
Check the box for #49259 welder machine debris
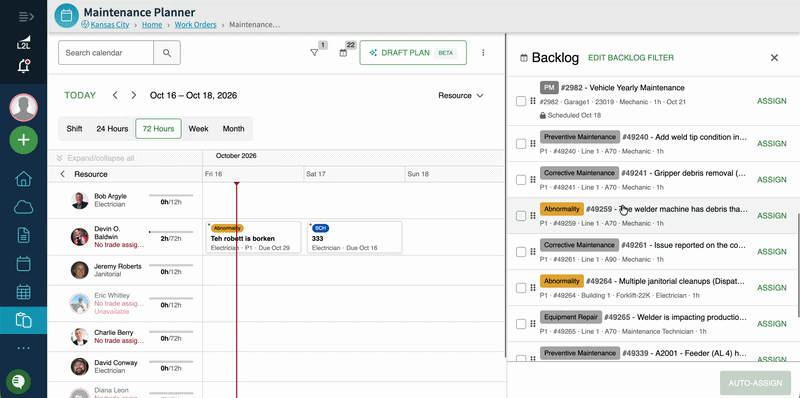520,216
